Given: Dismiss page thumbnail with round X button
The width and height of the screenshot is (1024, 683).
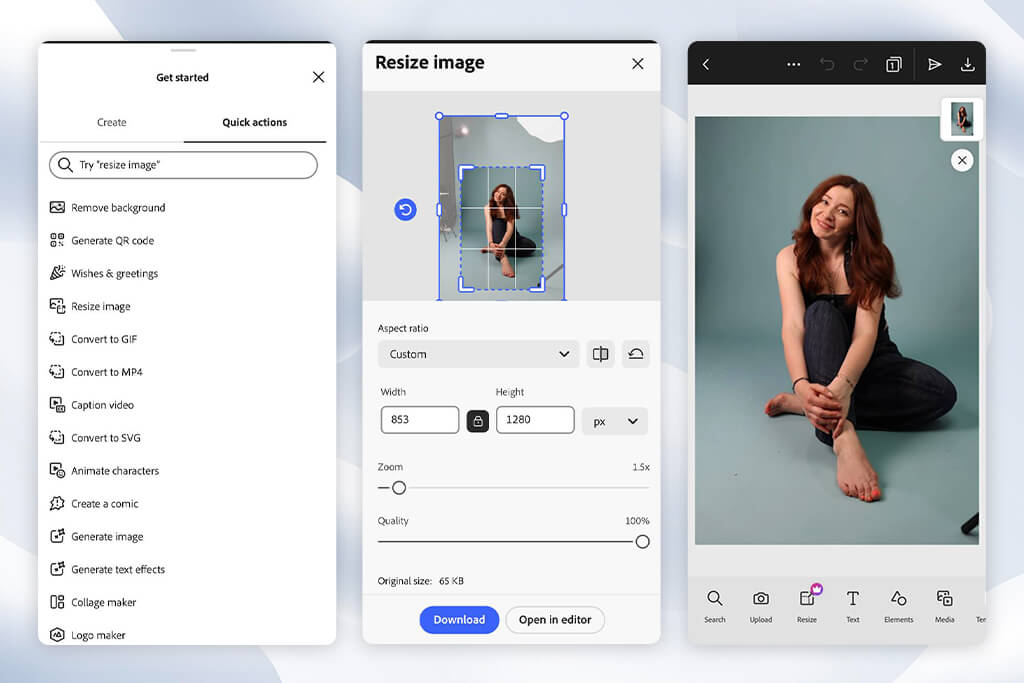Looking at the screenshot, I should tap(962, 160).
